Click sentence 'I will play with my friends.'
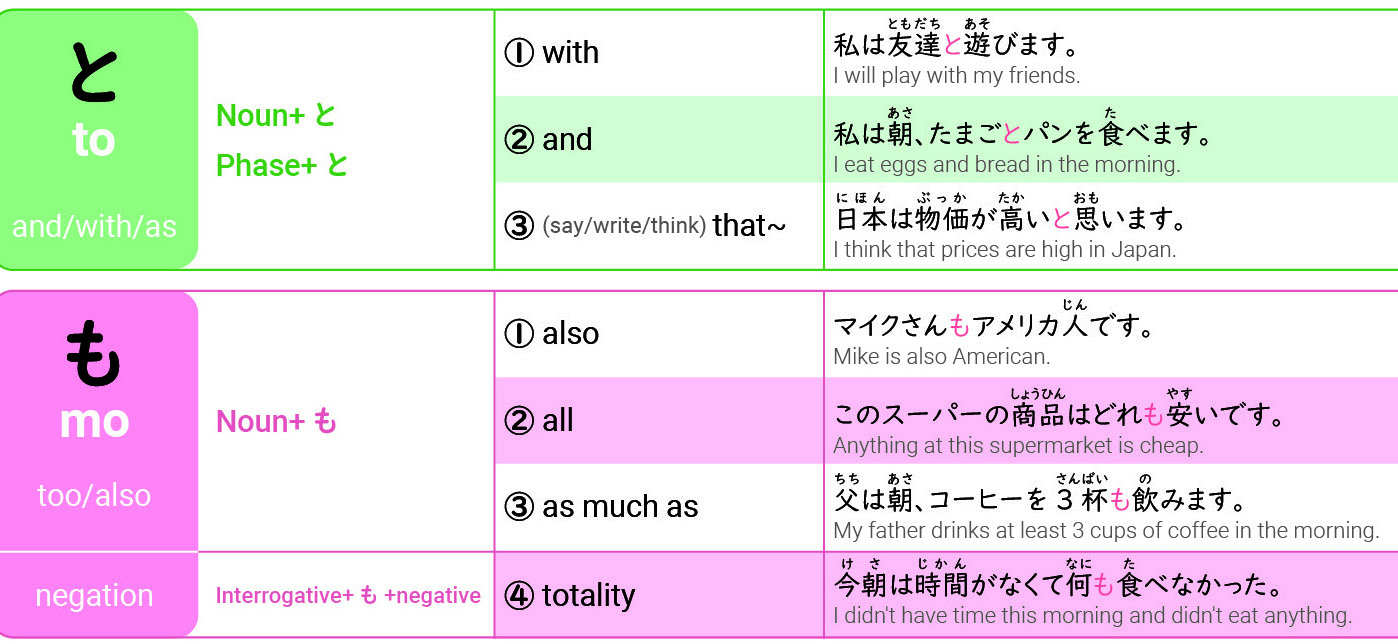This screenshot has width=1398, height=644. pyautogui.click(x=957, y=76)
